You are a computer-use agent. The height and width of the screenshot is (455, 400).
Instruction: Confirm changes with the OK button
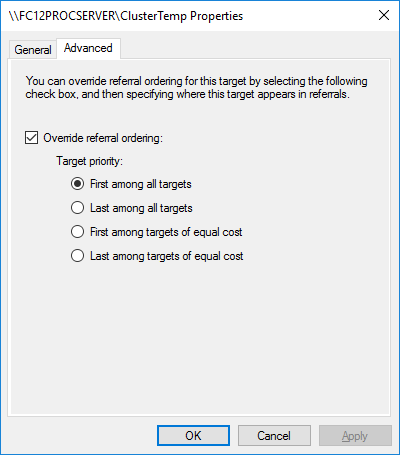click(193, 436)
